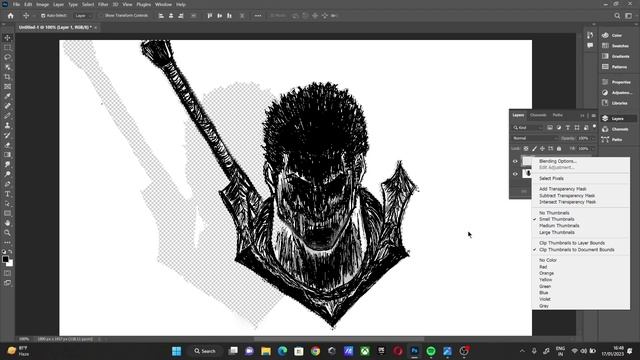
Task: Select the Dodge tool
Action: pyautogui.click(x=7, y=174)
